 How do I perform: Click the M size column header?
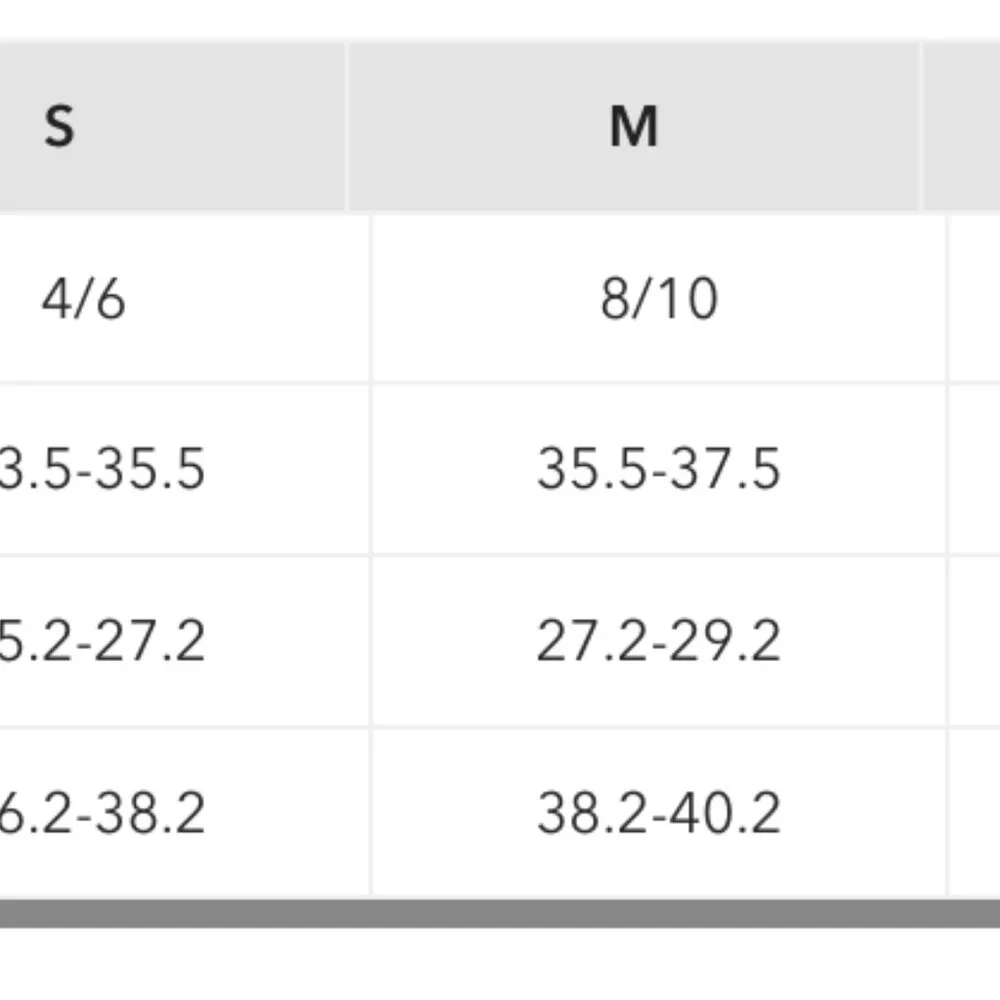coord(634,127)
